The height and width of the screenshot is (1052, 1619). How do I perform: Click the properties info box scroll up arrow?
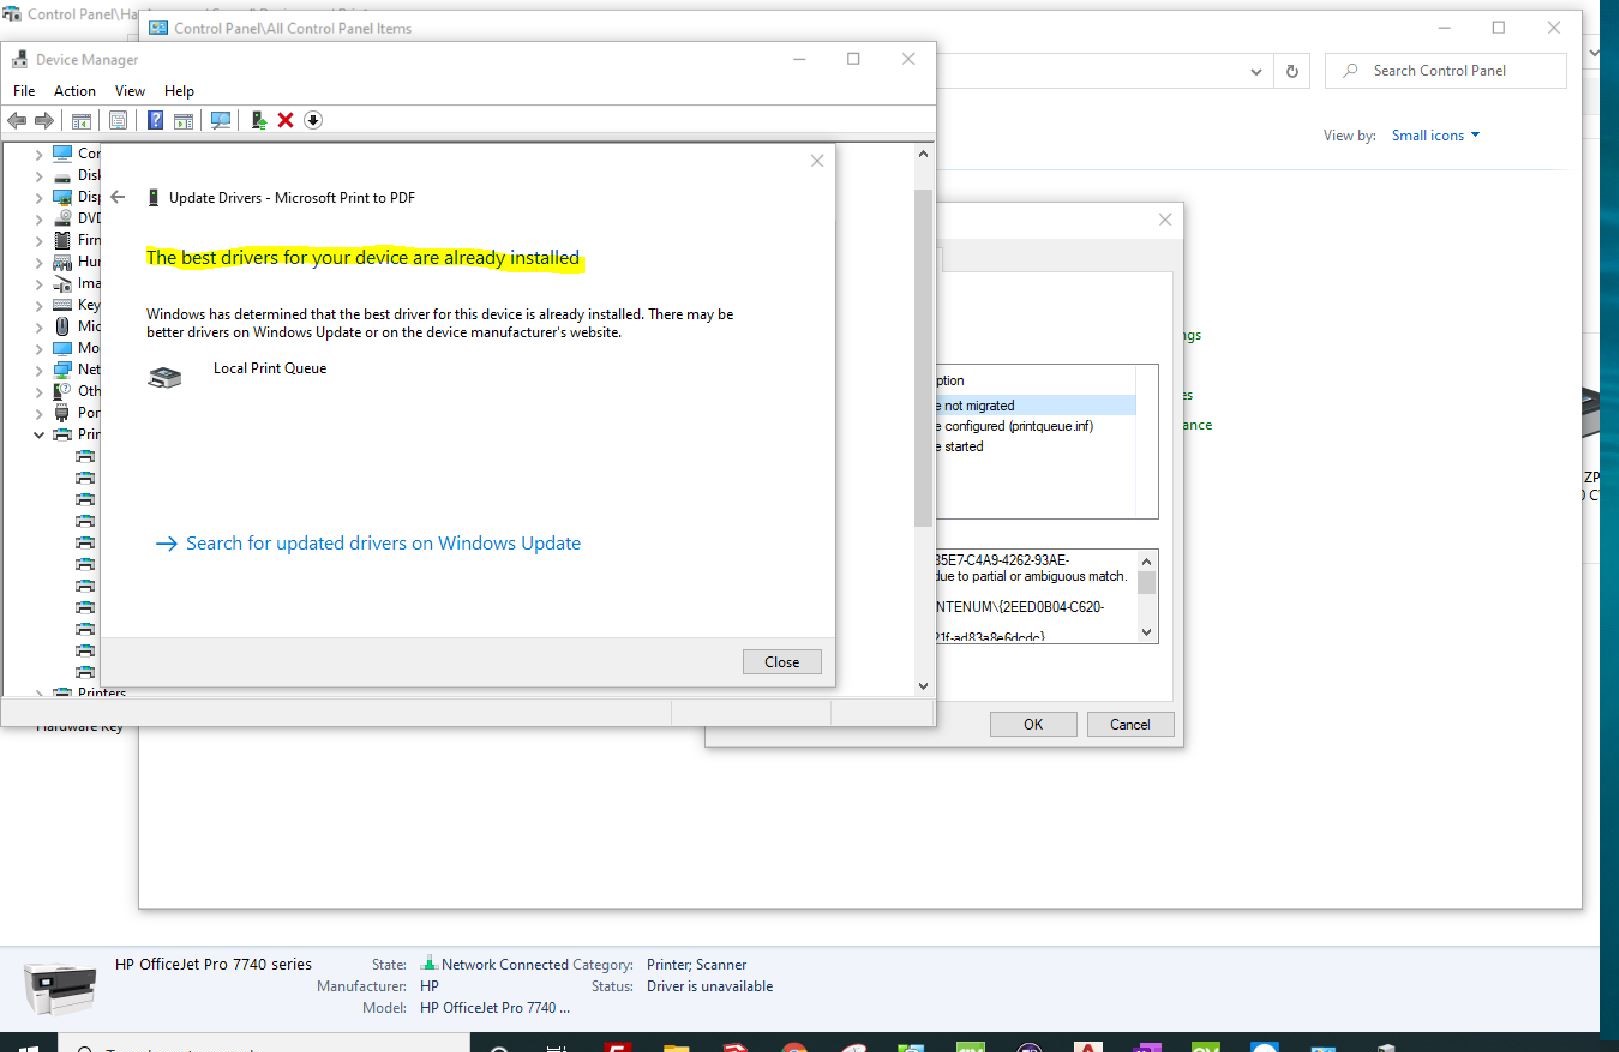point(1147,561)
